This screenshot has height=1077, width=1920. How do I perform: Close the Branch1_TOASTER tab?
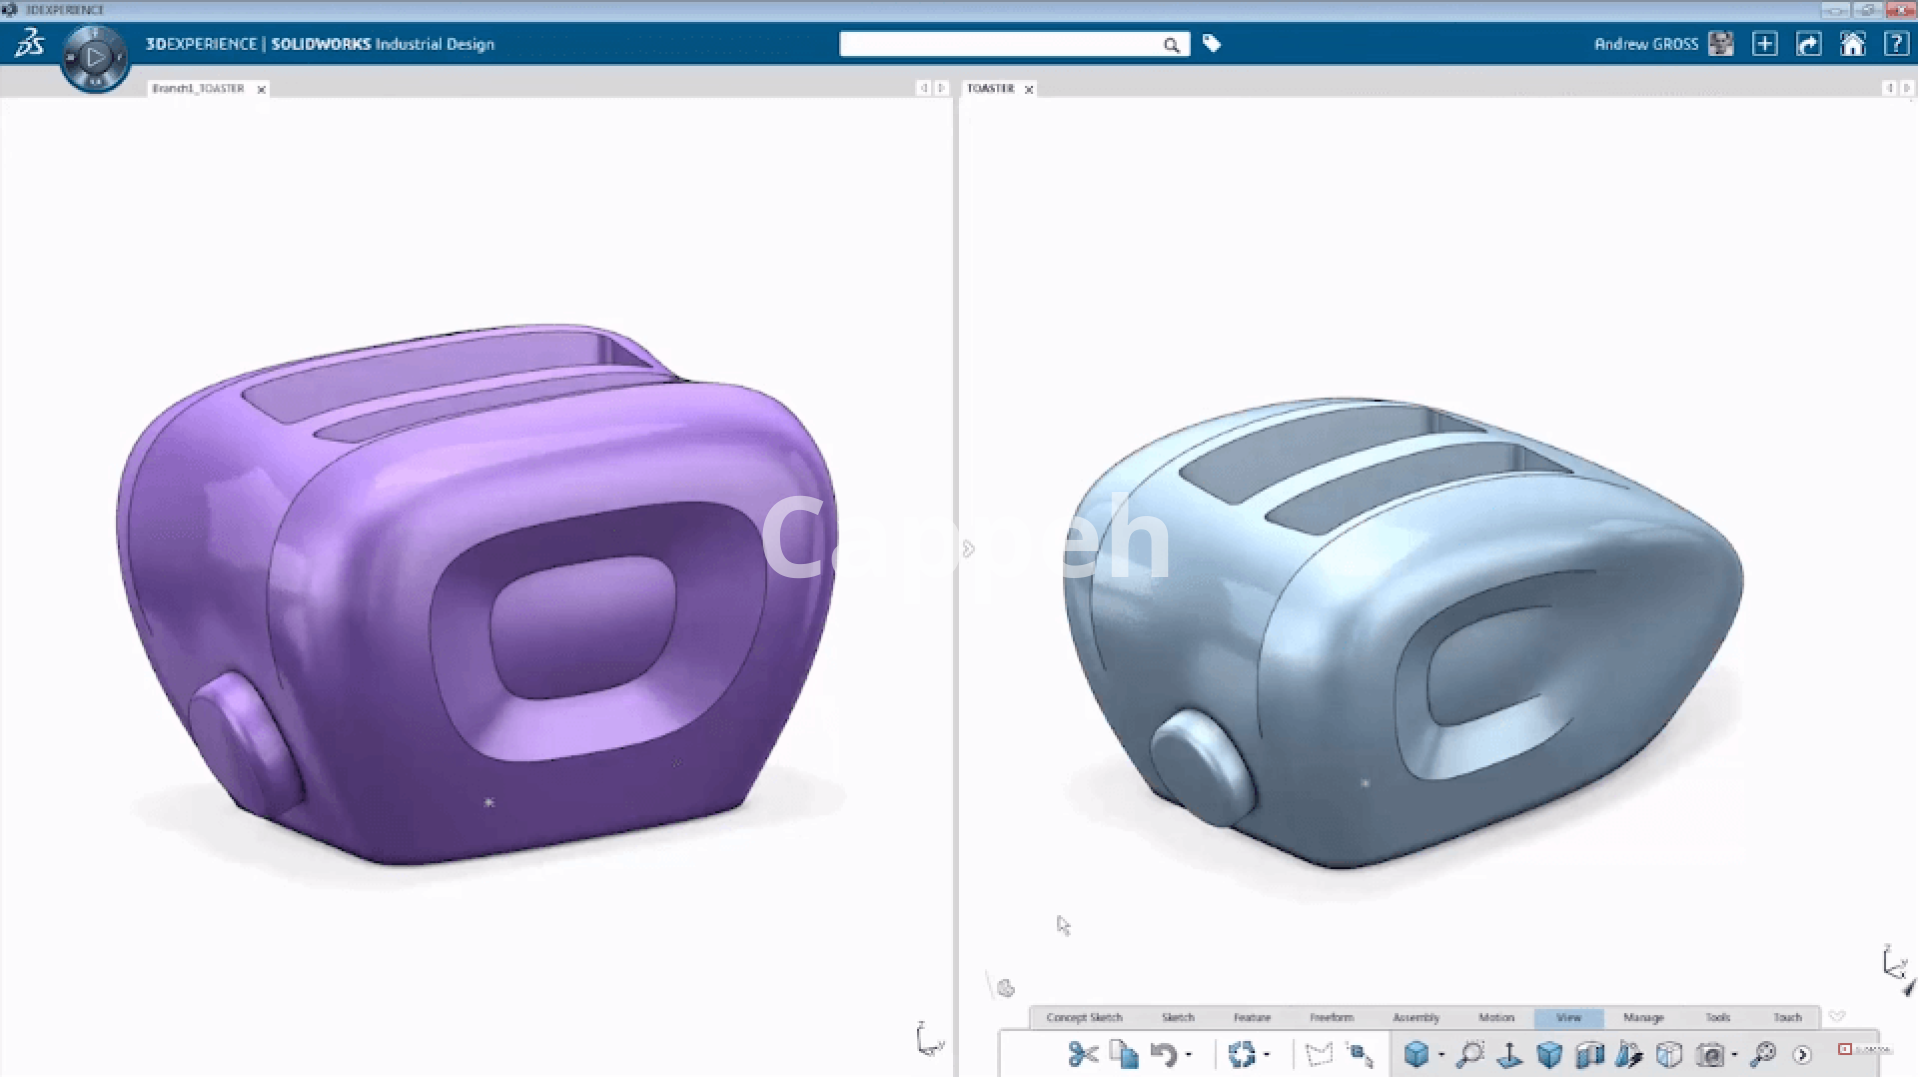coord(261,89)
